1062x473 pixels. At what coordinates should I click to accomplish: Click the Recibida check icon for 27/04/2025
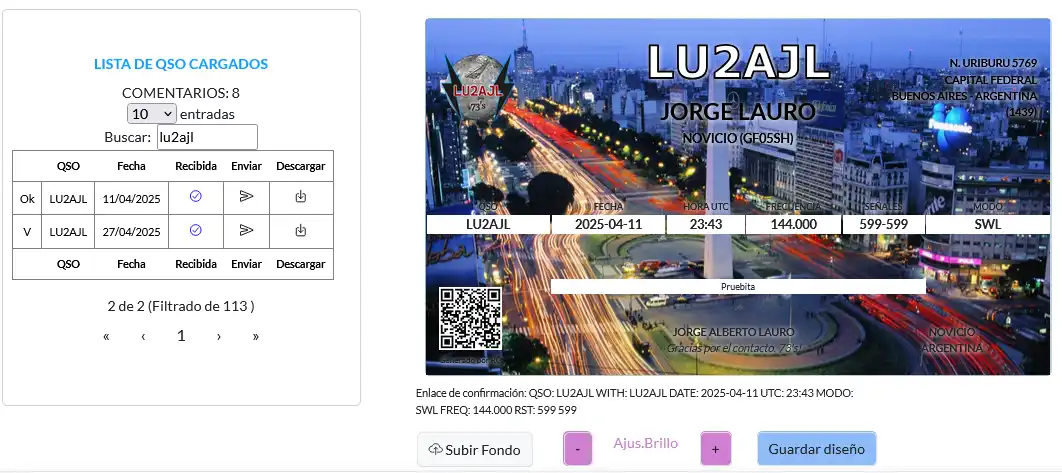tap(195, 231)
